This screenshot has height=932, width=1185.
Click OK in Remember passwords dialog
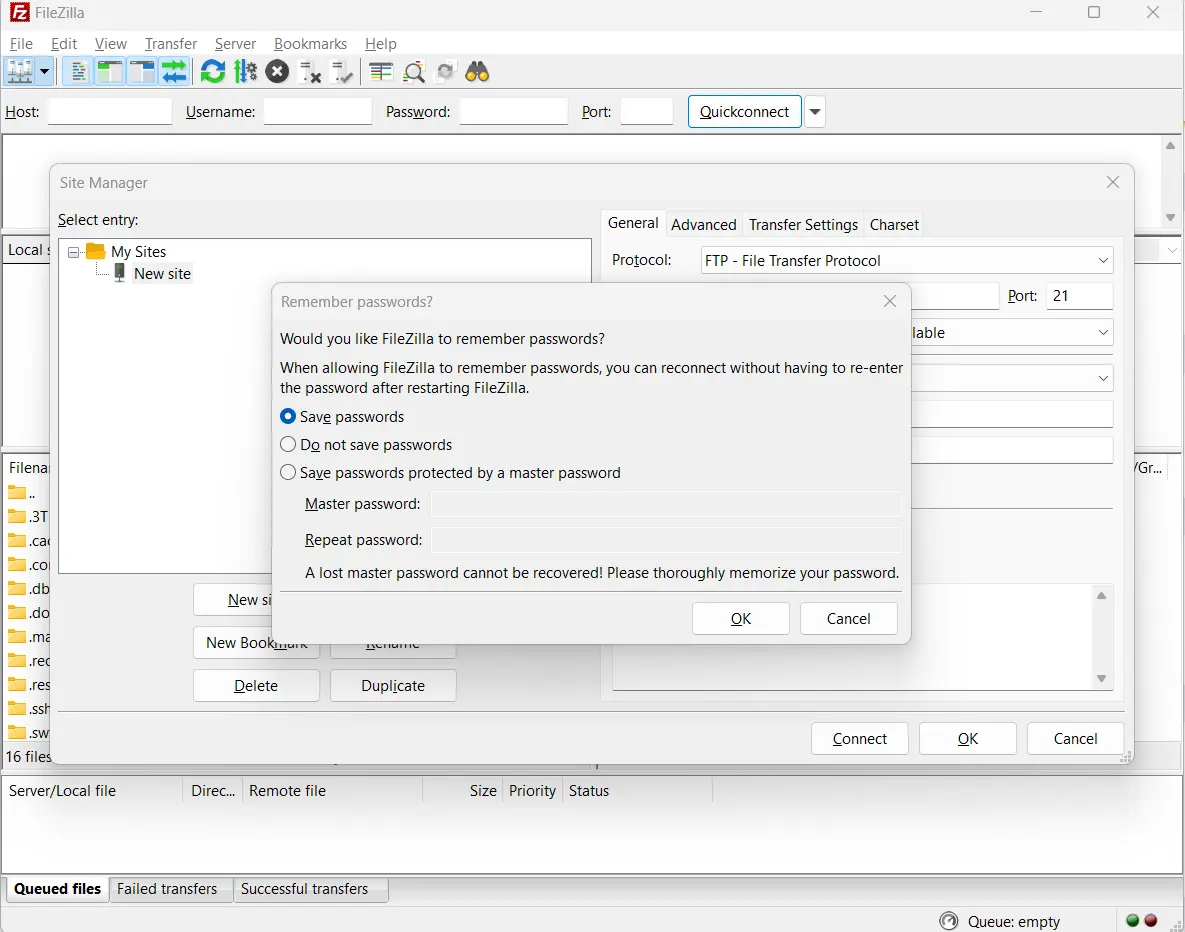click(741, 618)
